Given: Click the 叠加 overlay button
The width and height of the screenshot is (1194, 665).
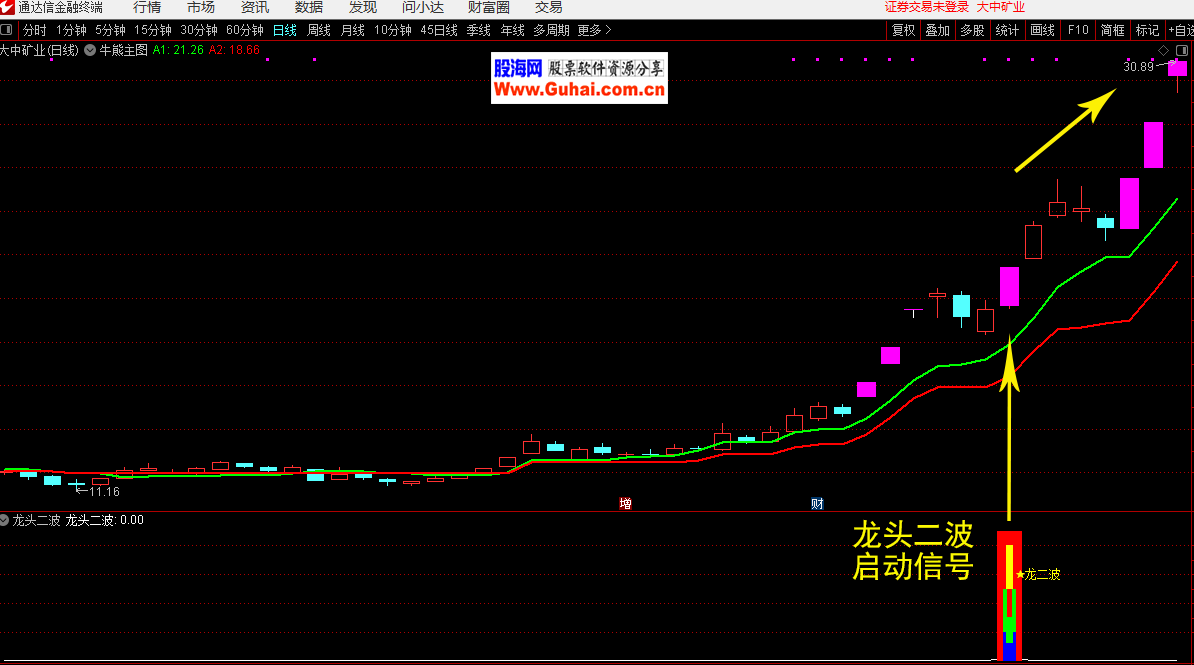Looking at the screenshot, I should pos(937,30).
